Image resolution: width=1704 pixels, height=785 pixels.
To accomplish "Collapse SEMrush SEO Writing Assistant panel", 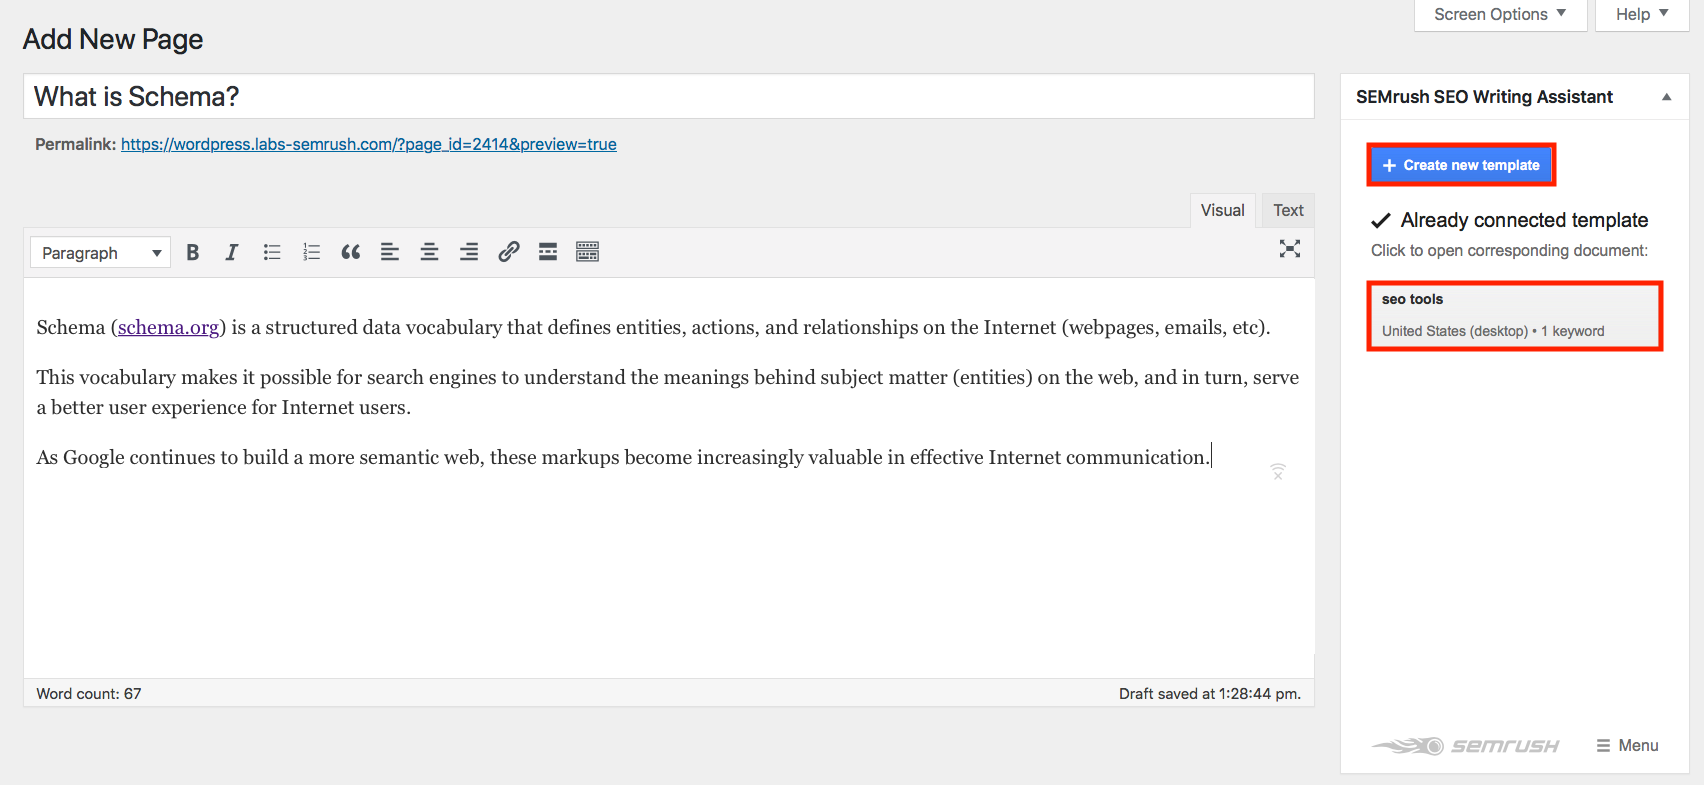I will (x=1666, y=97).
